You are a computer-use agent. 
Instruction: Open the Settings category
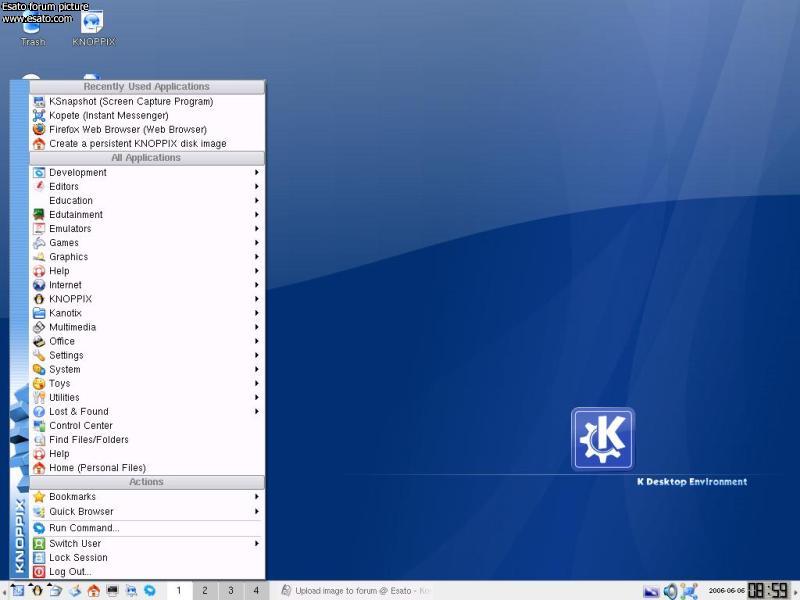147,355
